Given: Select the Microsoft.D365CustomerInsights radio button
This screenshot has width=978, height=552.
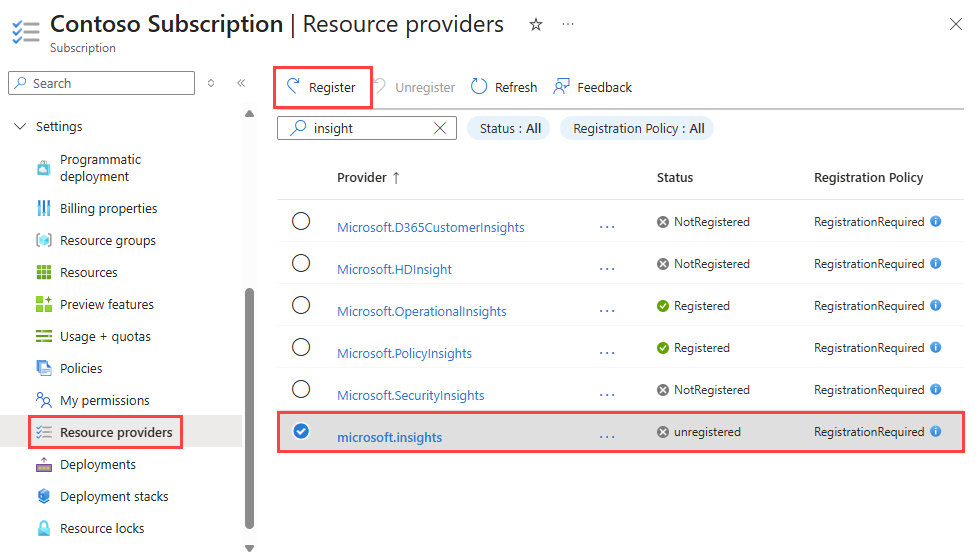Looking at the screenshot, I should click(301, 222).
